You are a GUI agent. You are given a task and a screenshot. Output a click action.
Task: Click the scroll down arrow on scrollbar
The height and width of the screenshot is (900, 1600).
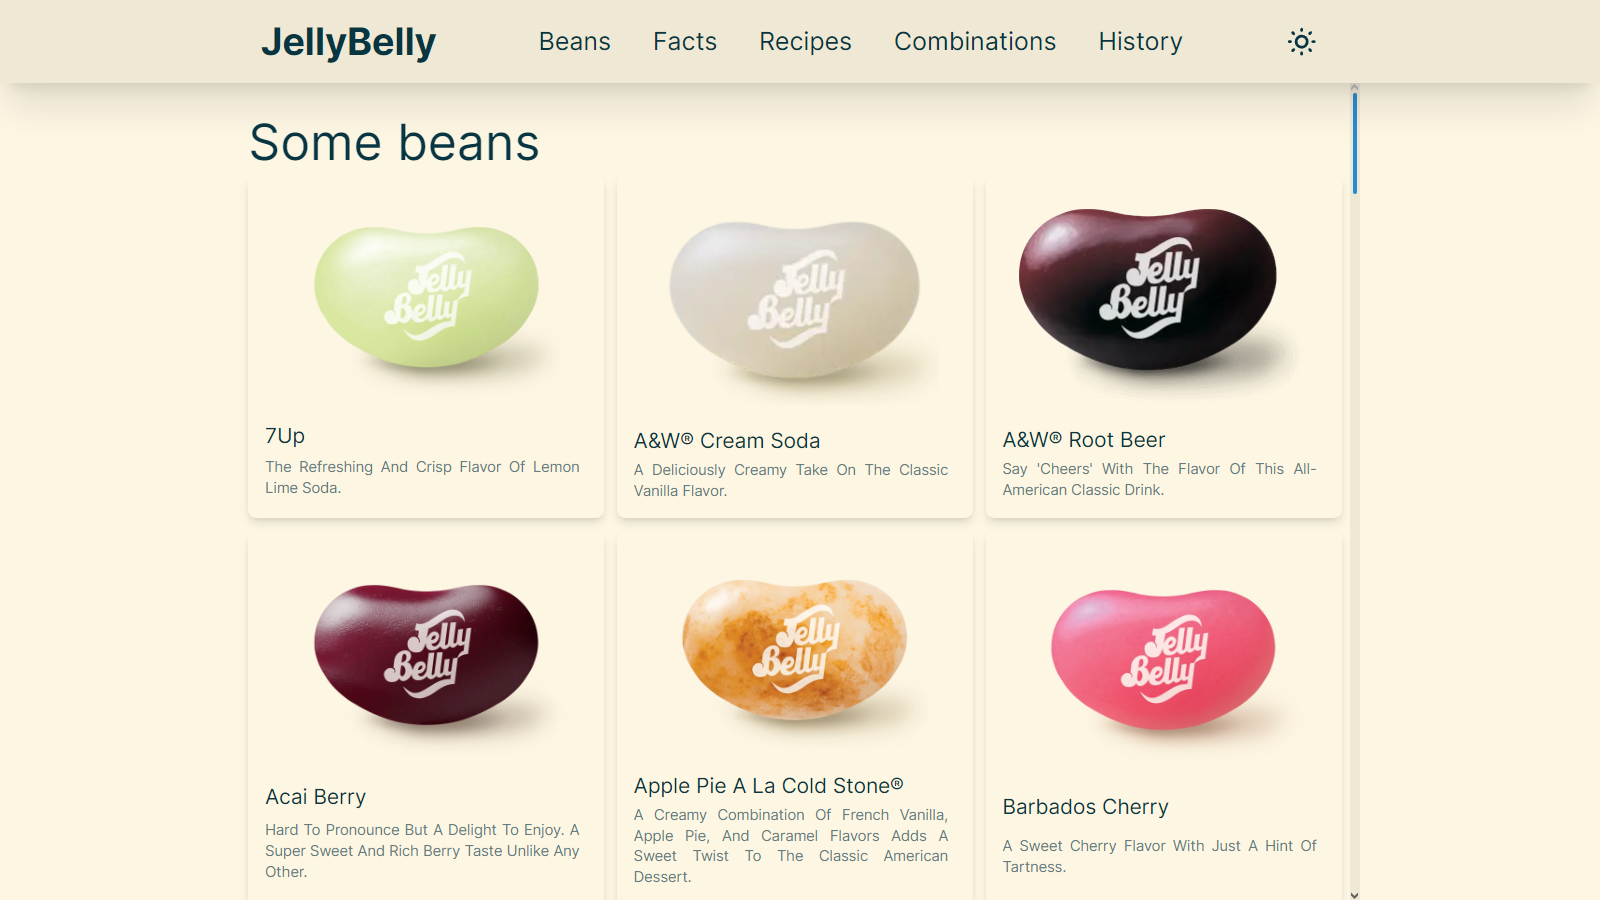point(1354,895)
